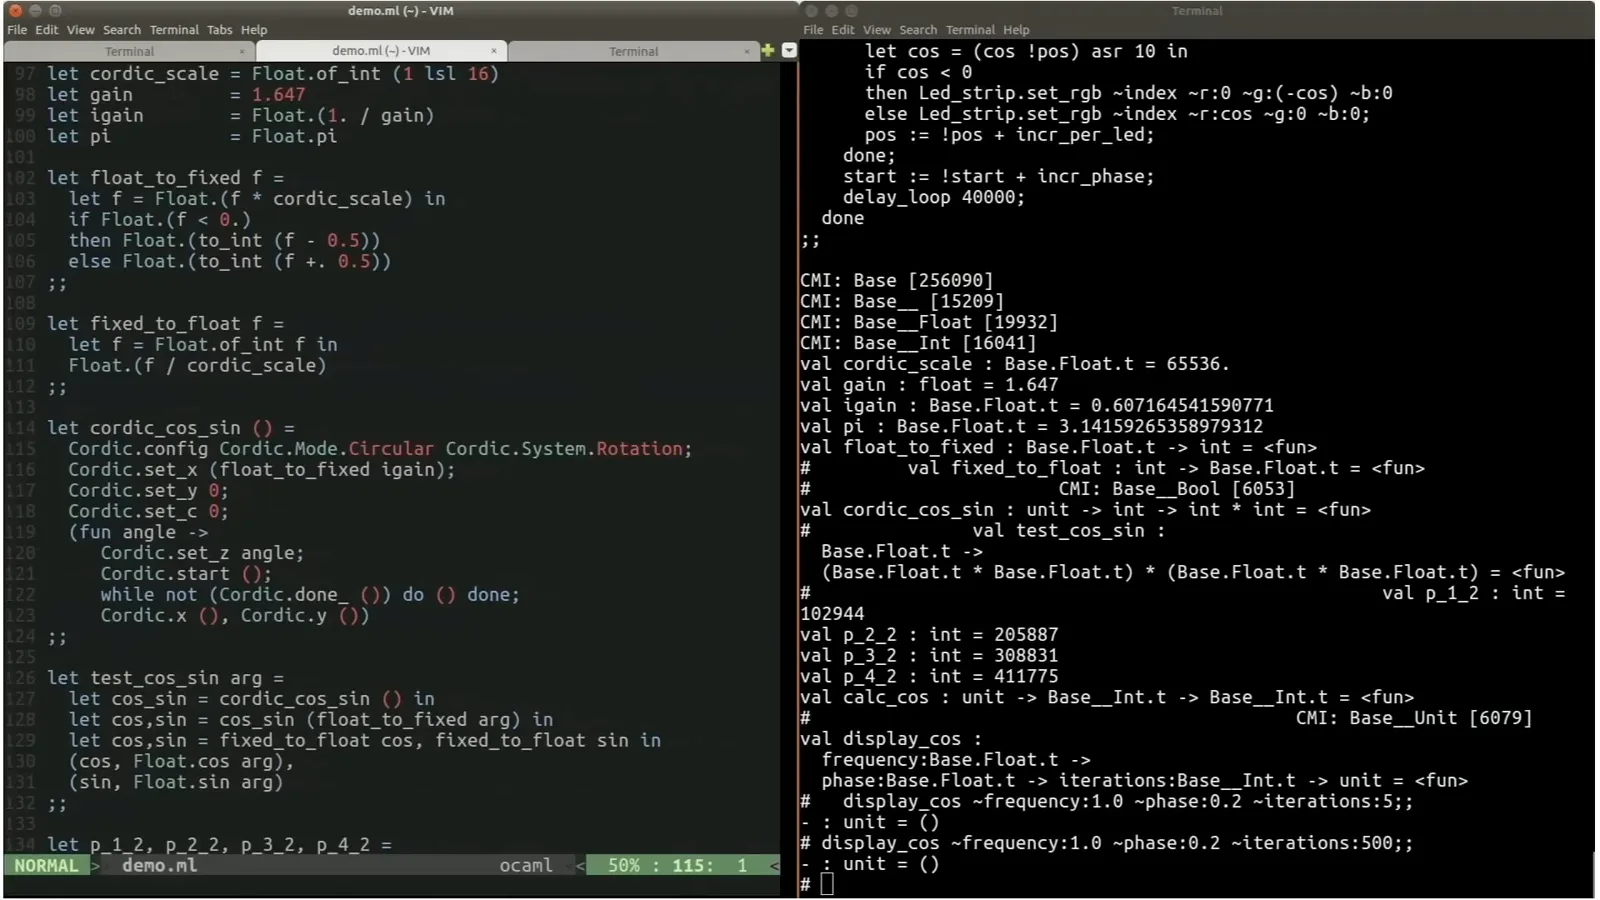Open the View menu in the VIM window
The width and height of the screenshot is (1600, 900).
coord(81,30)
